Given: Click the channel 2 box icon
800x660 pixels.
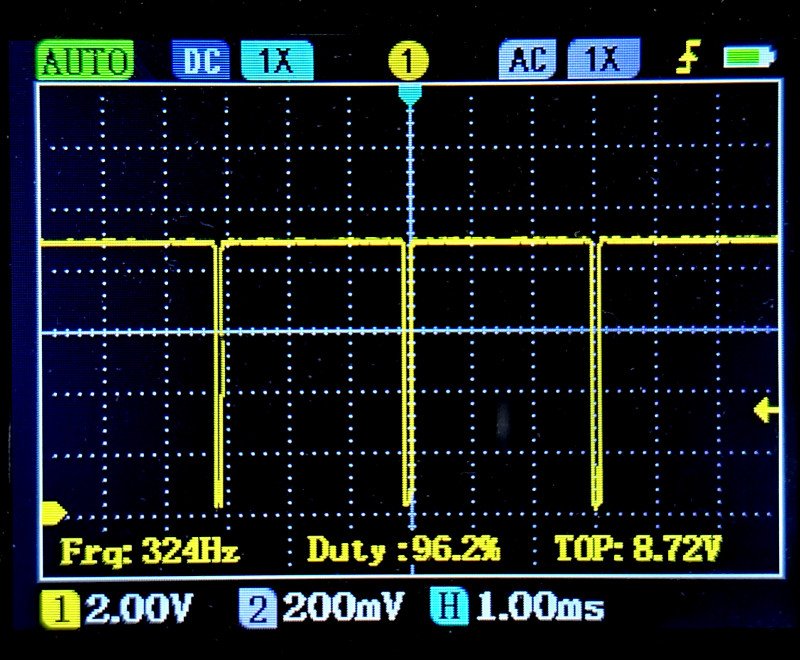Looking at the screenshot, I should [259, 608].
